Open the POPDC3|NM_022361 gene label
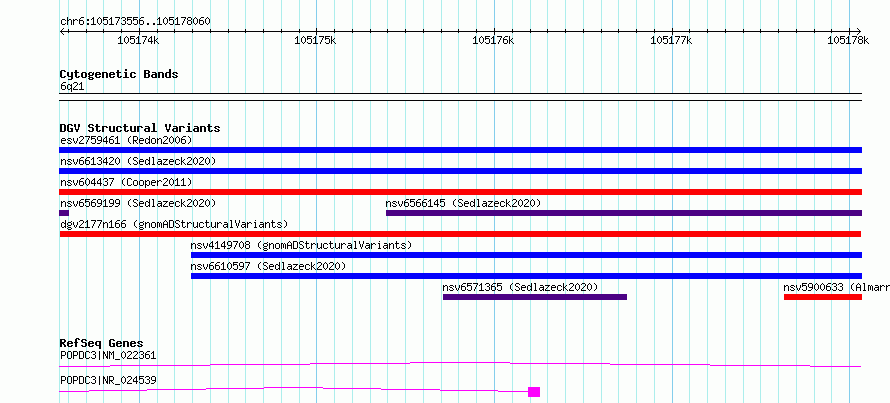890x403 pixels. tap(108, 356)
